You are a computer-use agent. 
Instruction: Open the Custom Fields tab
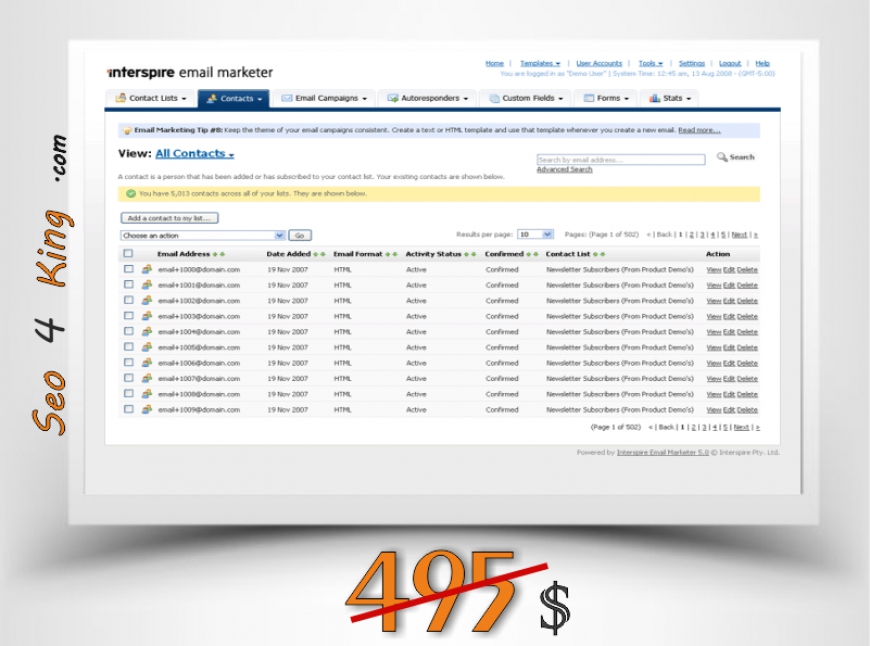525,98
